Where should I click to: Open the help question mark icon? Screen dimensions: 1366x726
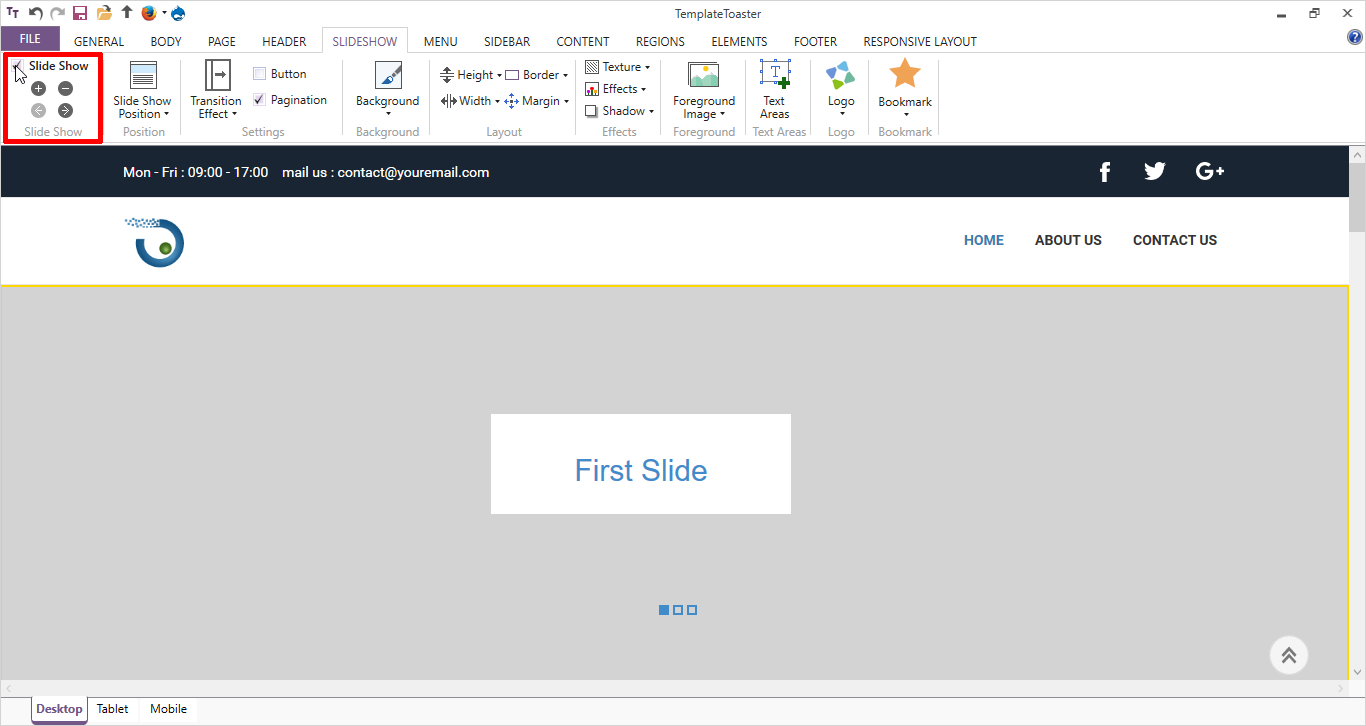1355,38
